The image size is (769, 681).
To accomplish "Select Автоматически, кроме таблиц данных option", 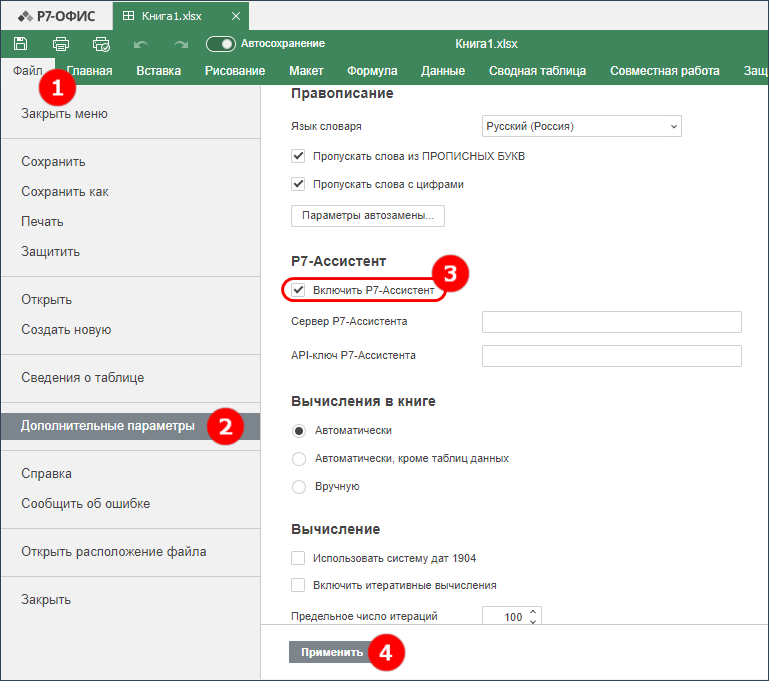I will click(299, 458).
